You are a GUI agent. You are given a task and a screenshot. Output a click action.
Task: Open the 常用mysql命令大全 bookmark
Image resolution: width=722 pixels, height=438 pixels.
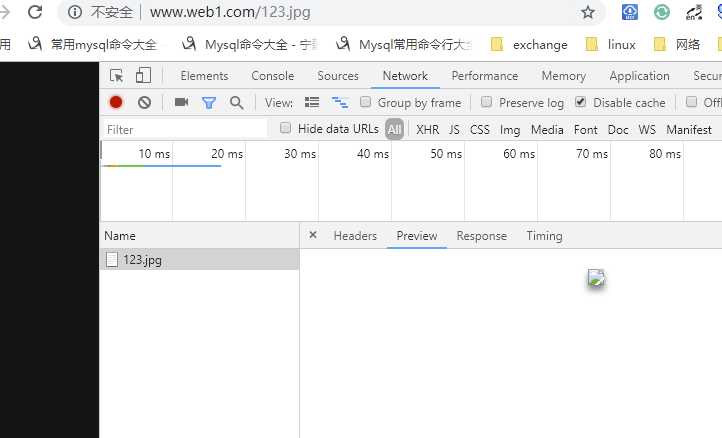coord(92,45)
